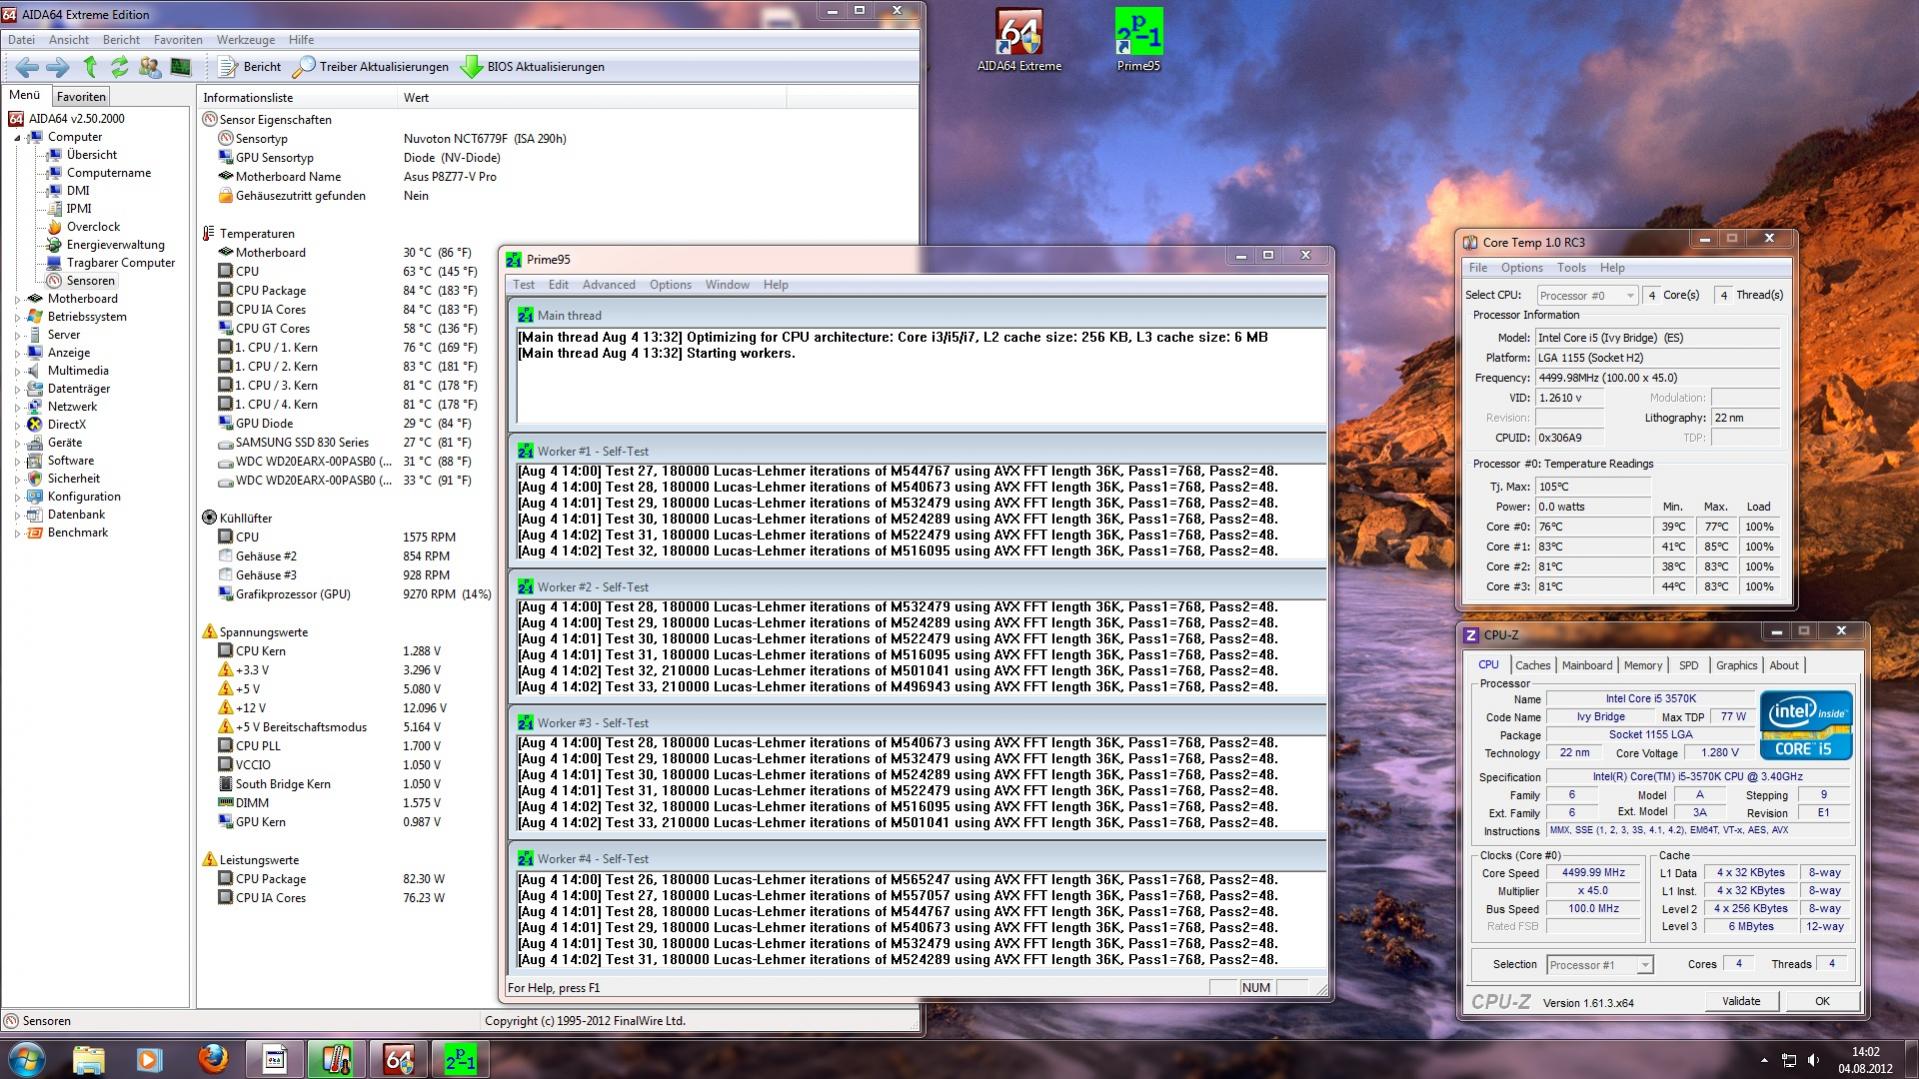The width and height of the screenshot is (1919, 1079).
Task: Click the green monitor graph icon in AIDA64's toolbar
Action: click(180, 67)
